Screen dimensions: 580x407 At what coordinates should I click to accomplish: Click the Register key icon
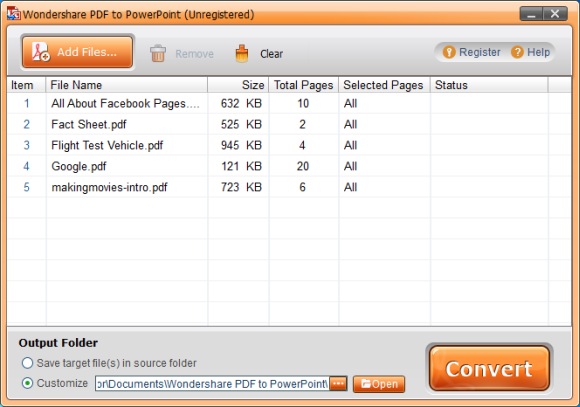click(x=449, y=52)
